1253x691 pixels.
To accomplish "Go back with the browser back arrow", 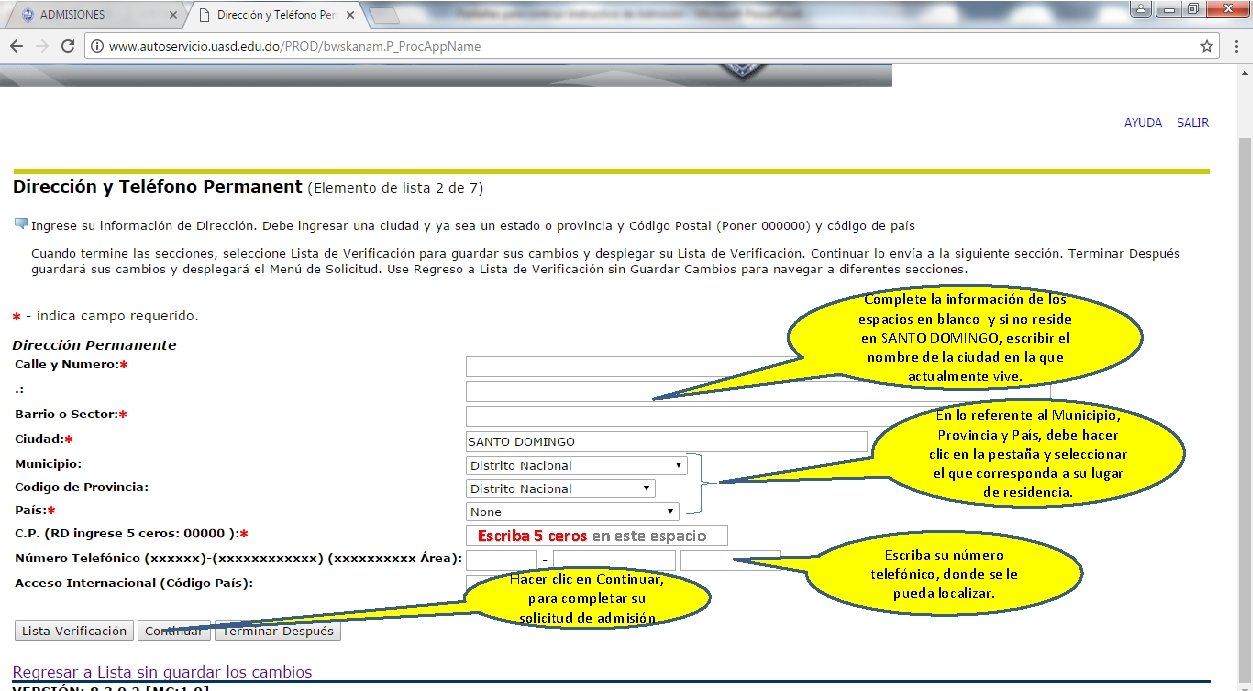I will (x=17, y=46).
